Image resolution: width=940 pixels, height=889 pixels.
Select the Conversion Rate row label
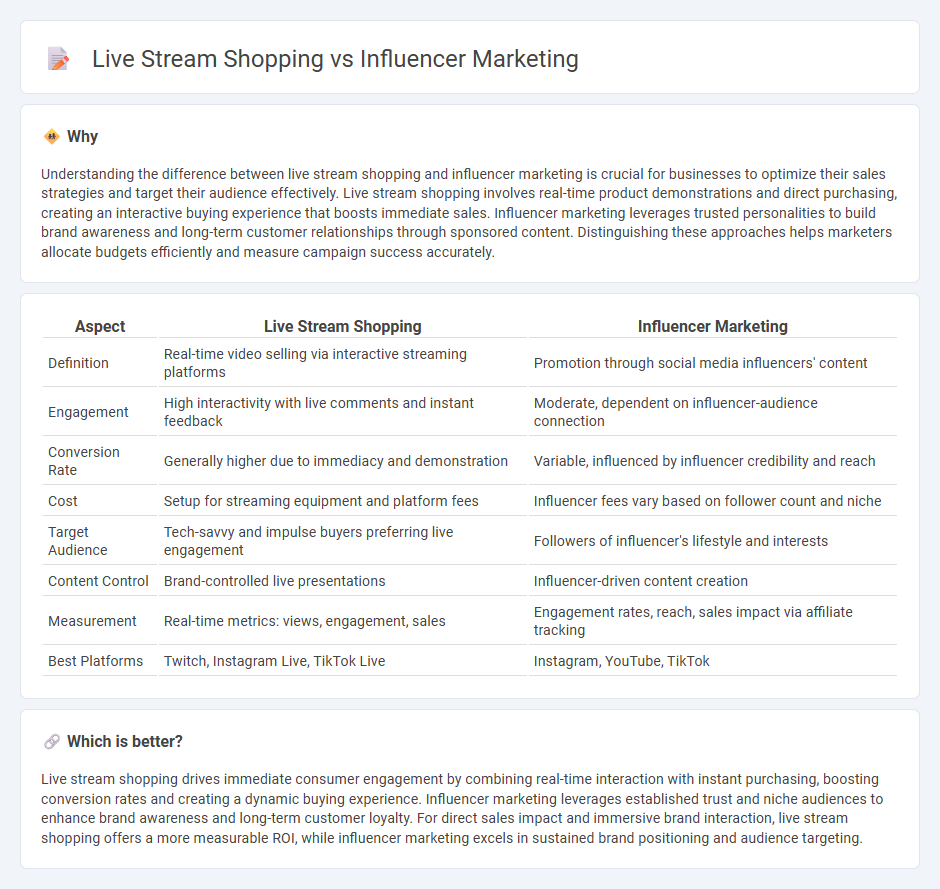click(x=84, y=461)
